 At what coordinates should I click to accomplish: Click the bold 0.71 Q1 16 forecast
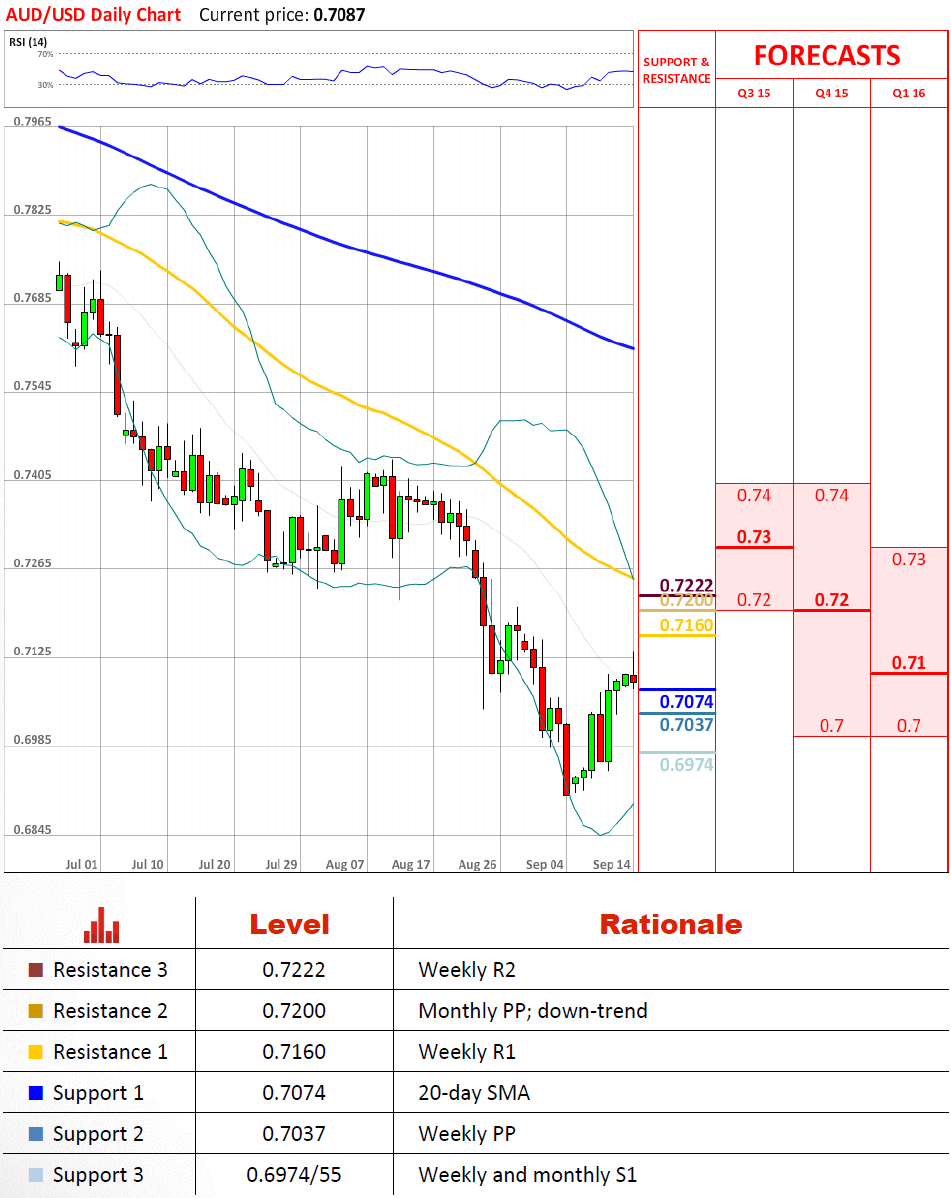pos(909,662)
